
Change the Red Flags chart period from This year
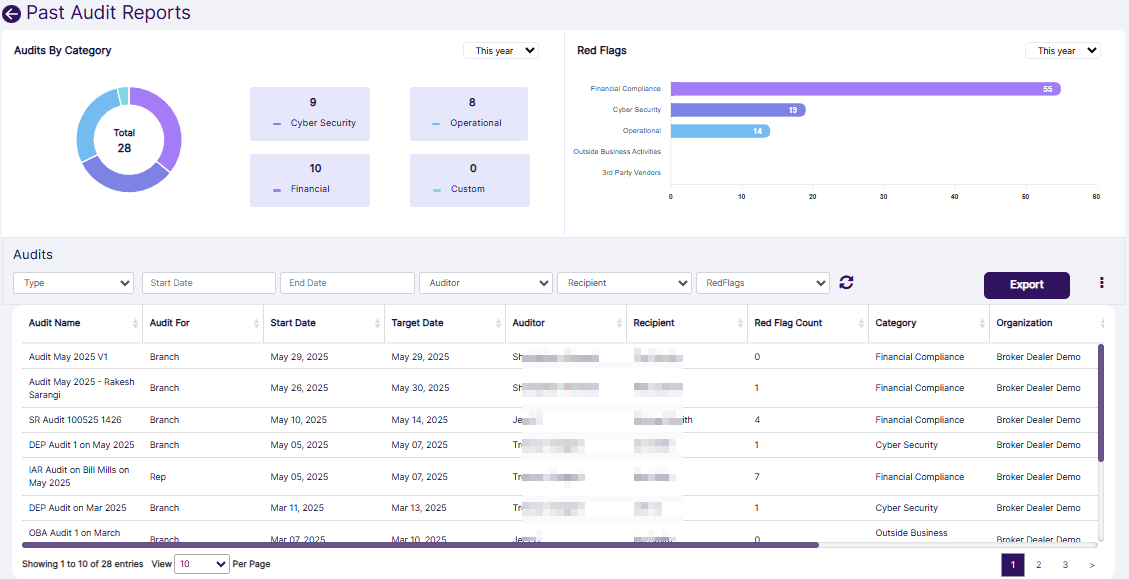tap(1062, 50)
